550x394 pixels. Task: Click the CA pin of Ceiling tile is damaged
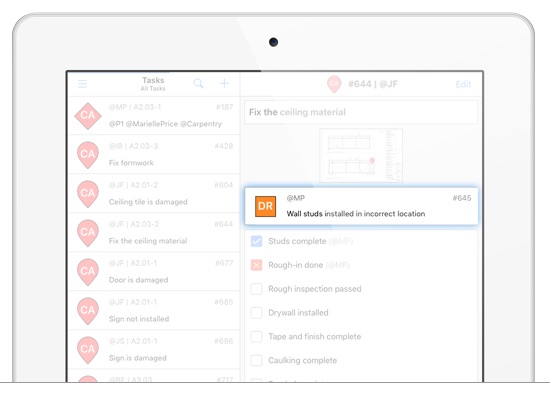[x=88, y=194]
